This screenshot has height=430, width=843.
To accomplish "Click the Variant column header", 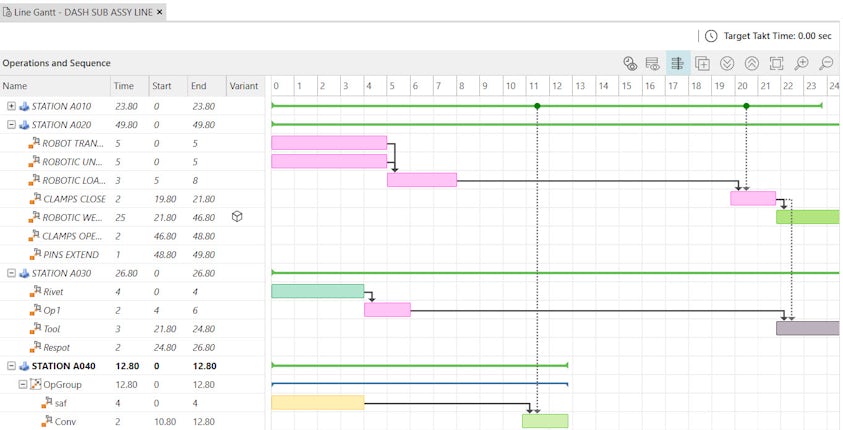I will [245, 86].
